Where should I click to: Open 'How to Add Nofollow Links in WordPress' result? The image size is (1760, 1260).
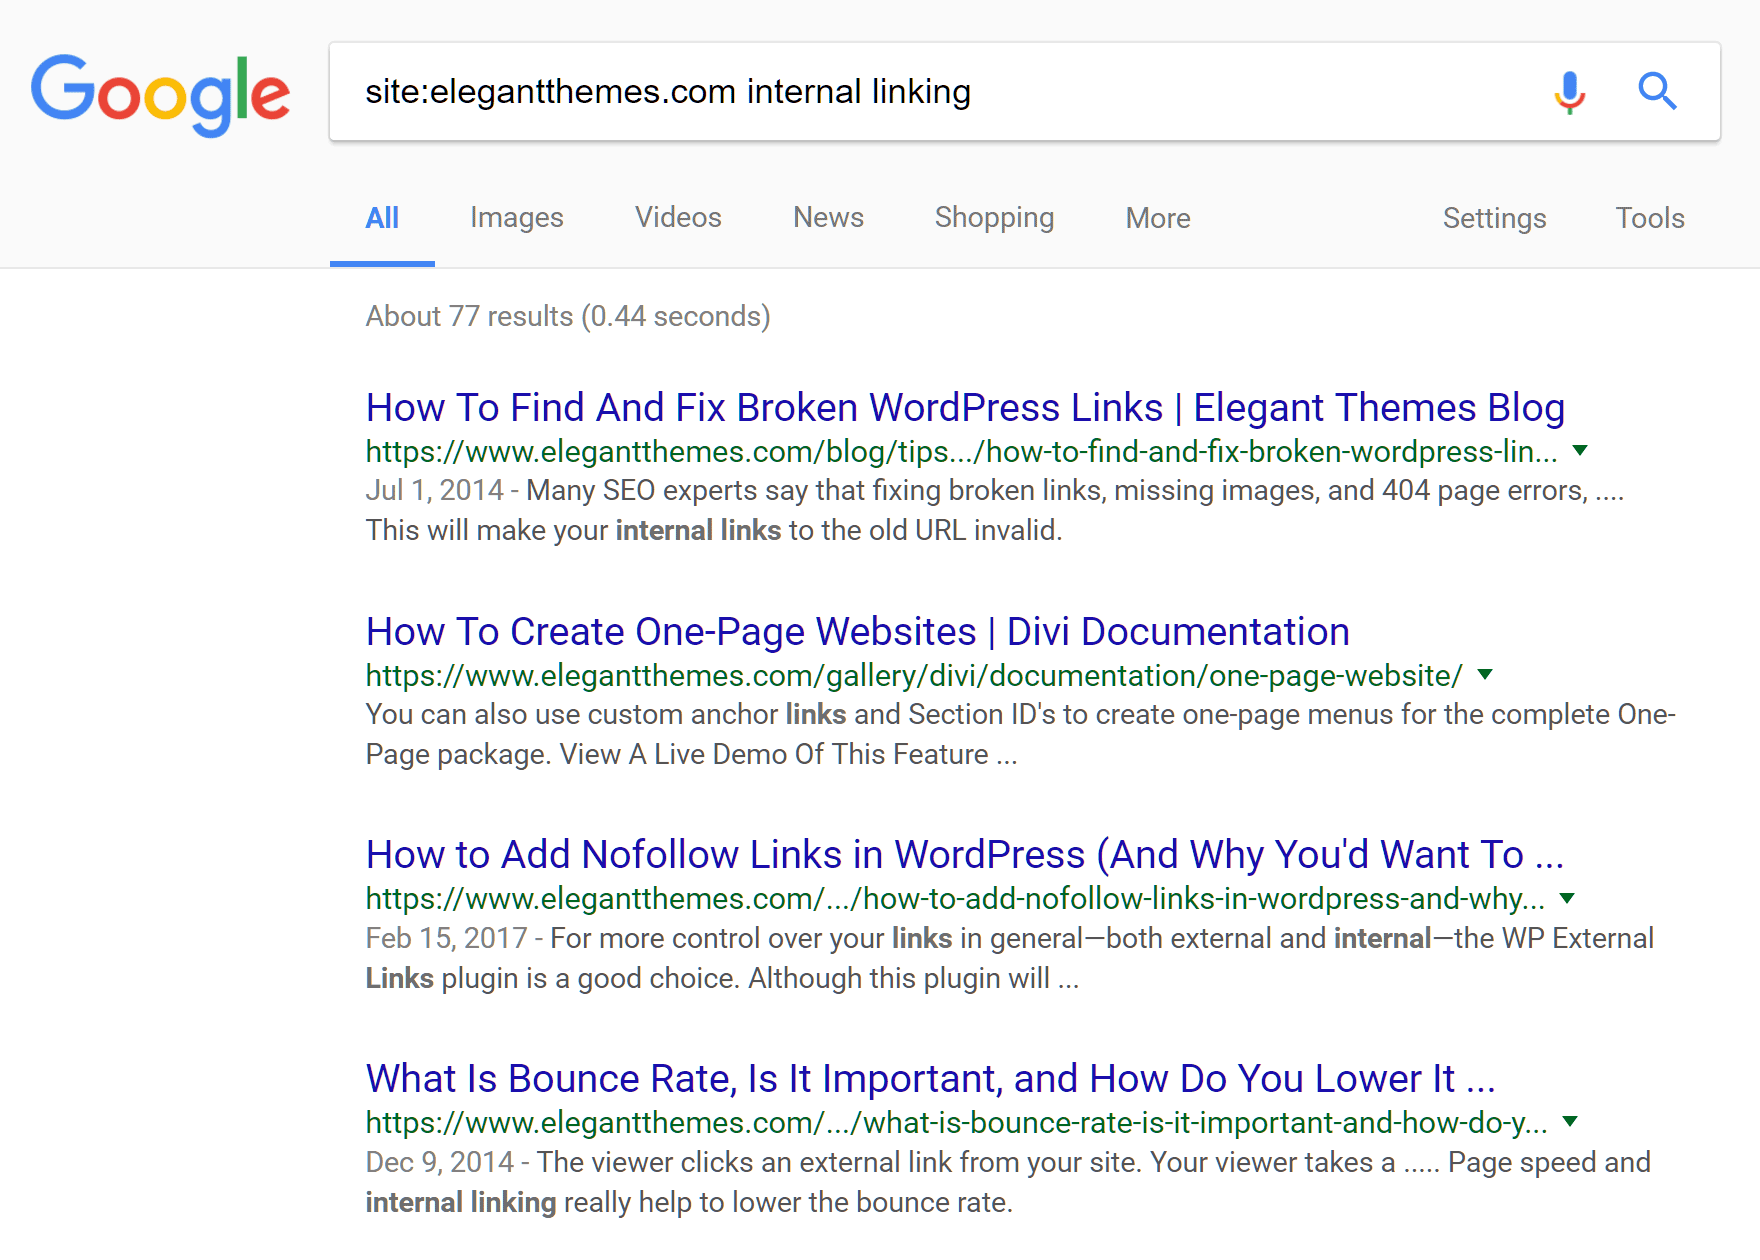(x=965, y=855)
